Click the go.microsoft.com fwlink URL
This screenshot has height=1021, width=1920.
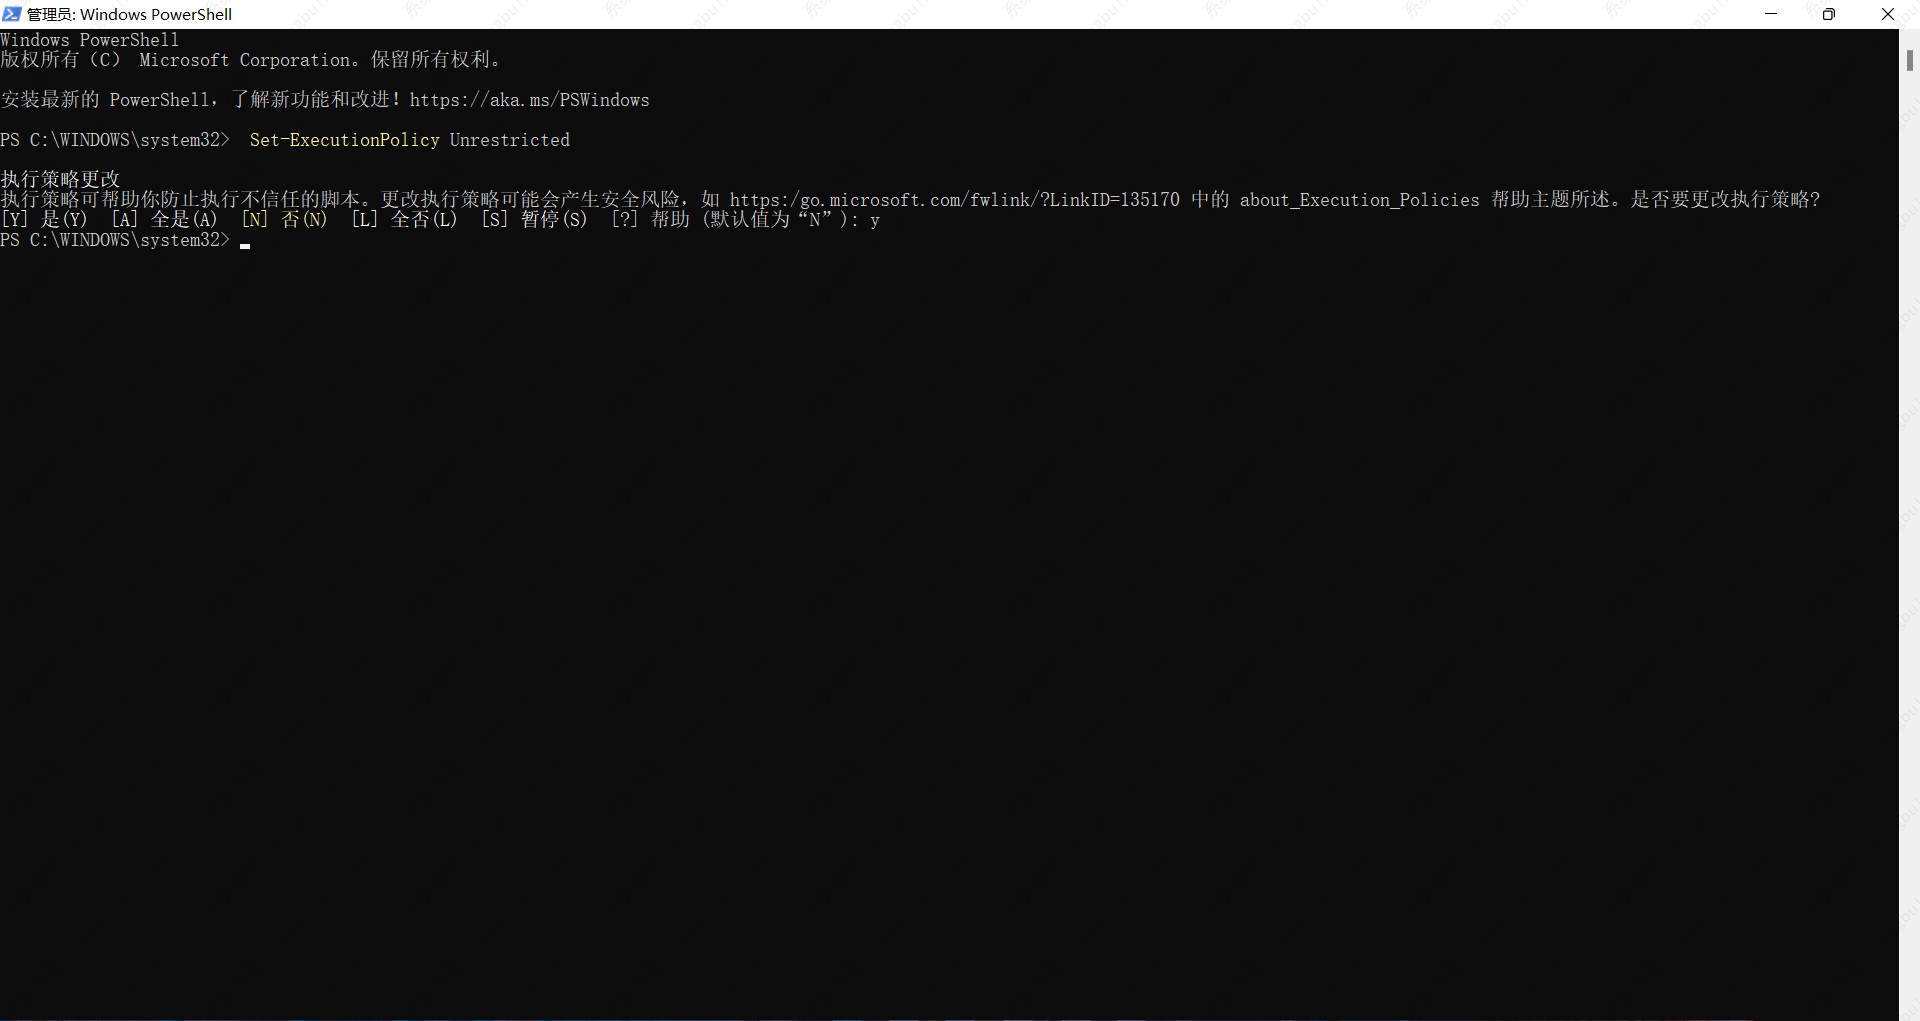(954, 200)
